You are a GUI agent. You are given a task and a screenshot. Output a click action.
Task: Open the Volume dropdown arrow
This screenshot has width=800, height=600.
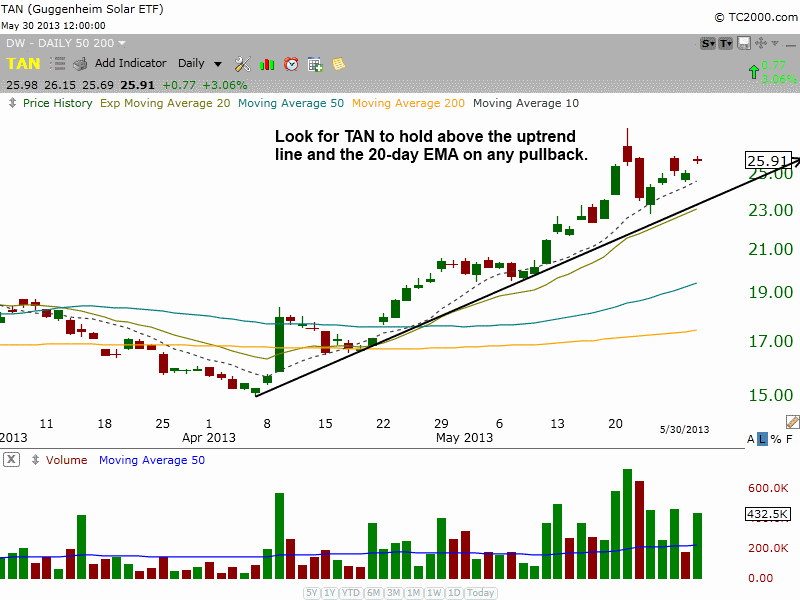36,460
